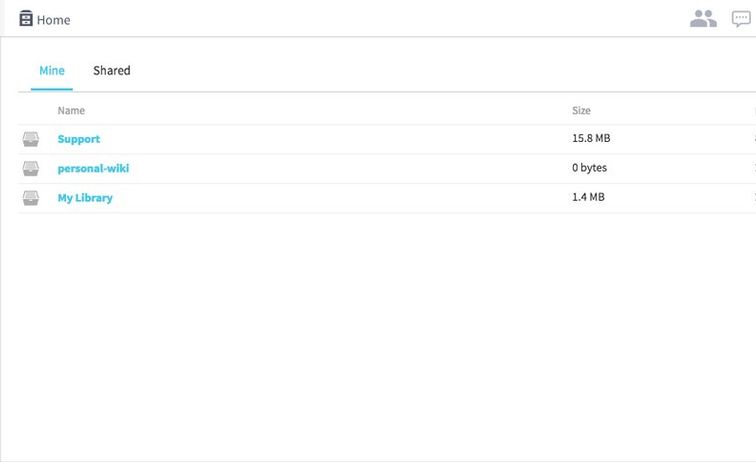Image resolution: width=756 pixels, height=462 pixels.
Task: Click the 0 bytes size cell
Action: coord(589,168)
